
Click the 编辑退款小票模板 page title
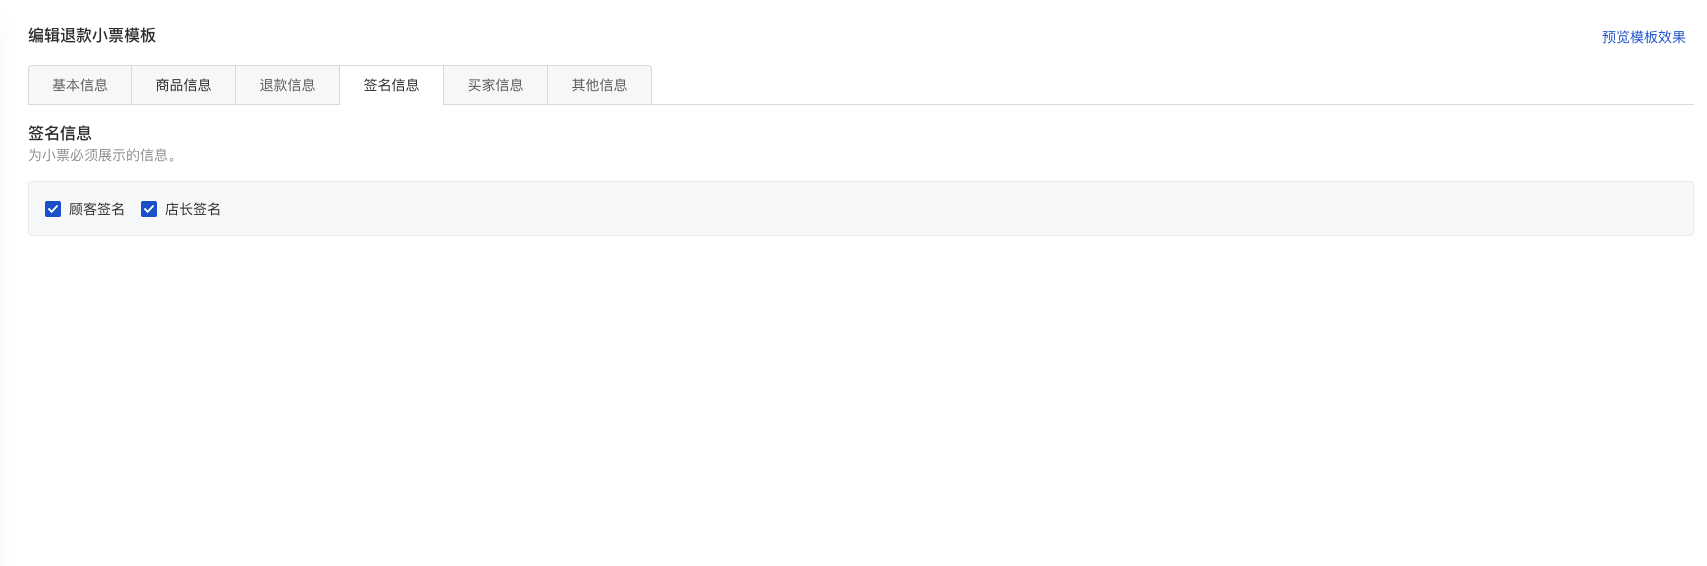pyautogui.click(x=92, y=36)
